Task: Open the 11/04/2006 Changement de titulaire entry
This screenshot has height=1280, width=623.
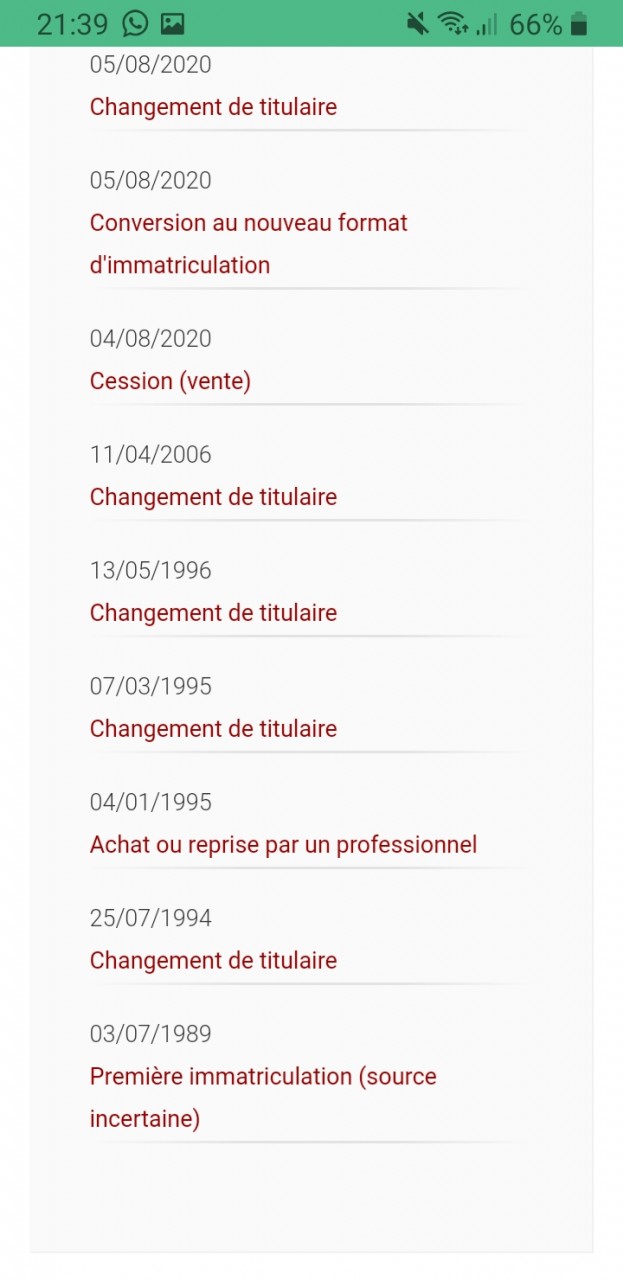Action: [213, 497]
